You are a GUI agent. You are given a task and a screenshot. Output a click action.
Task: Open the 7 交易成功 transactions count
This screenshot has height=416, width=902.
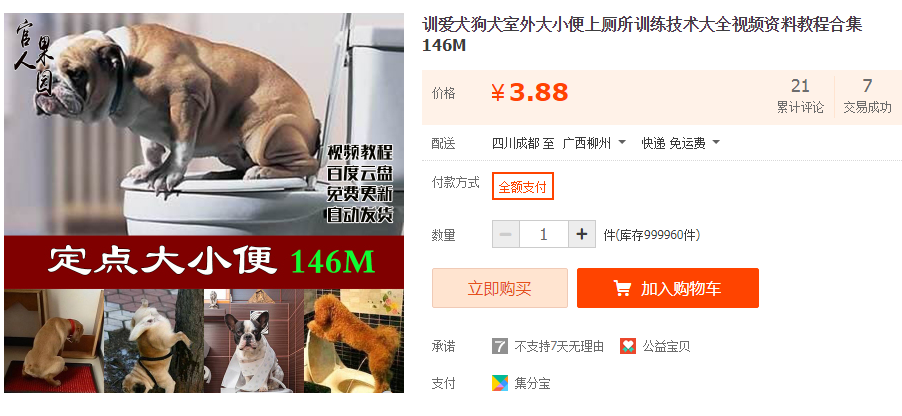point(867,96)
